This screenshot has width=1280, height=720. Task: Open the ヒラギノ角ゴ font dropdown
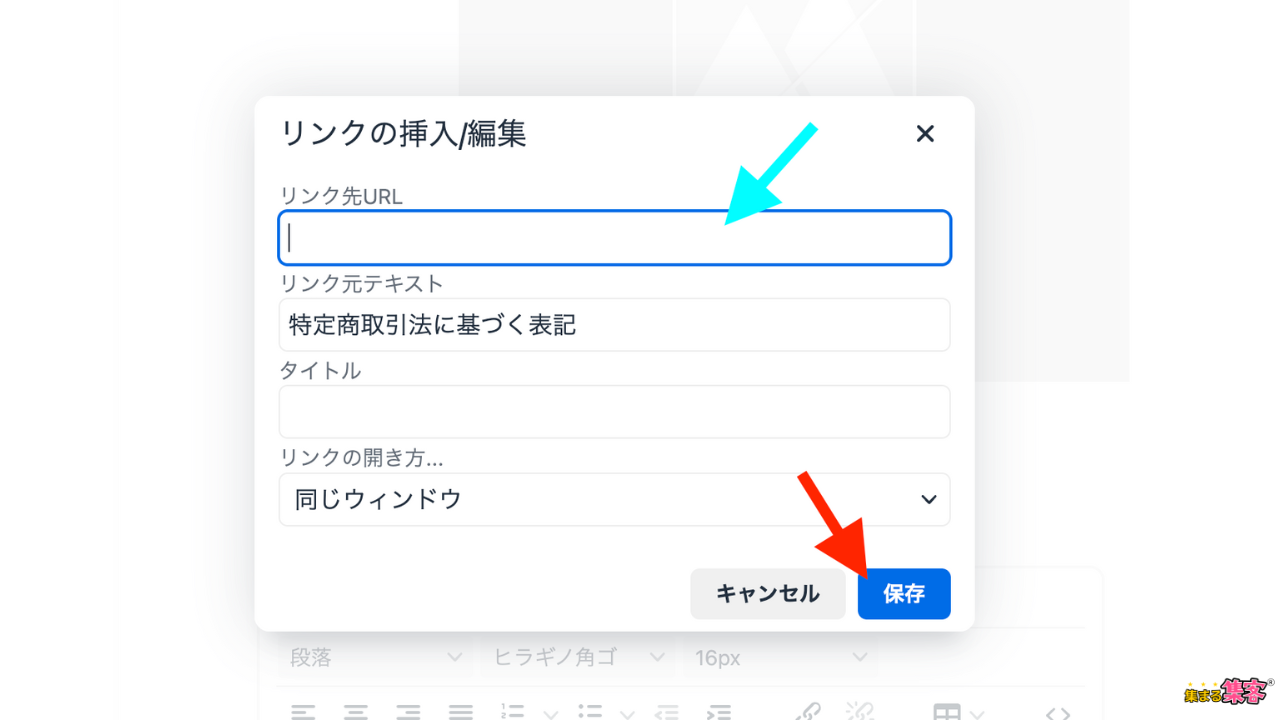pos(576,657)
